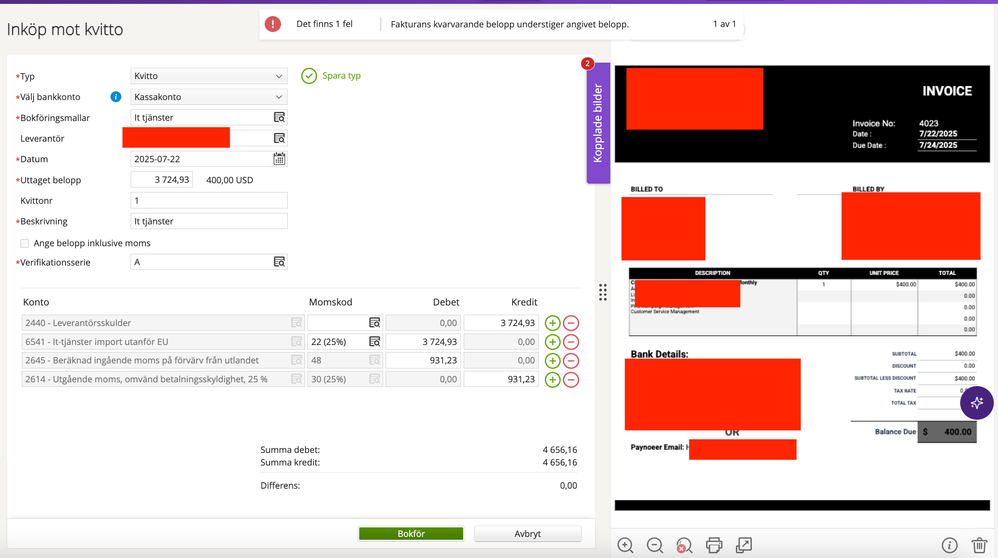The height and width of the screenshot is (558, 998).
Task: Delete the attached image with trash icon
Action: coord(979,545)
